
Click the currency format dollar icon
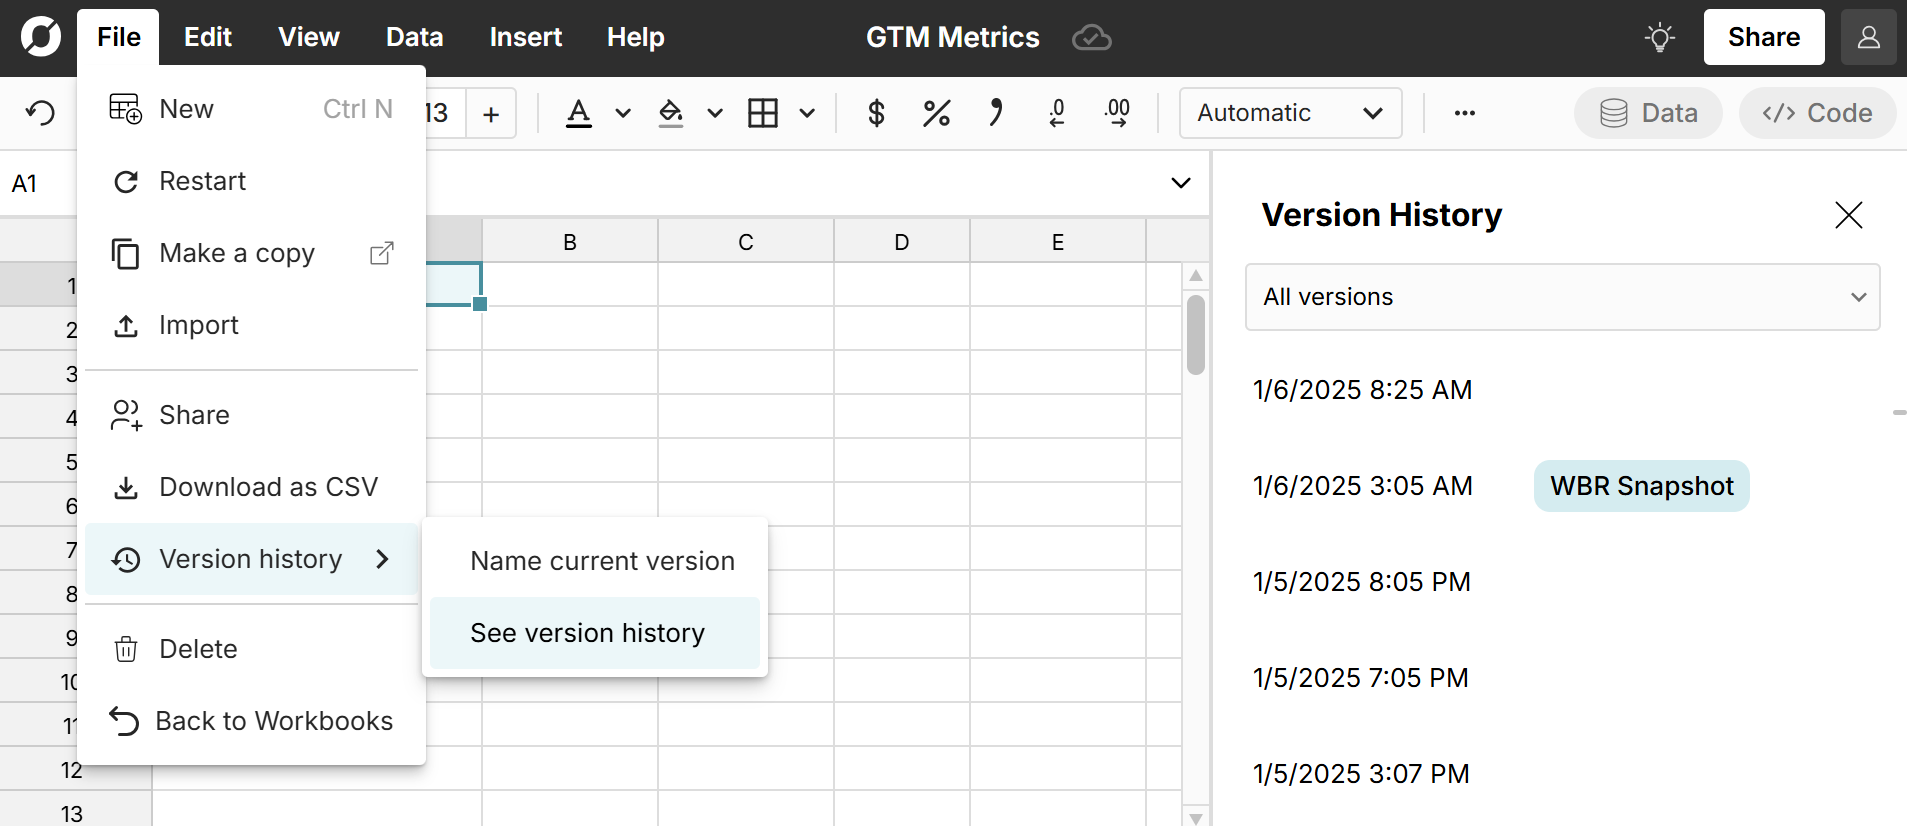pyautogui.click(x=876, y=113)
